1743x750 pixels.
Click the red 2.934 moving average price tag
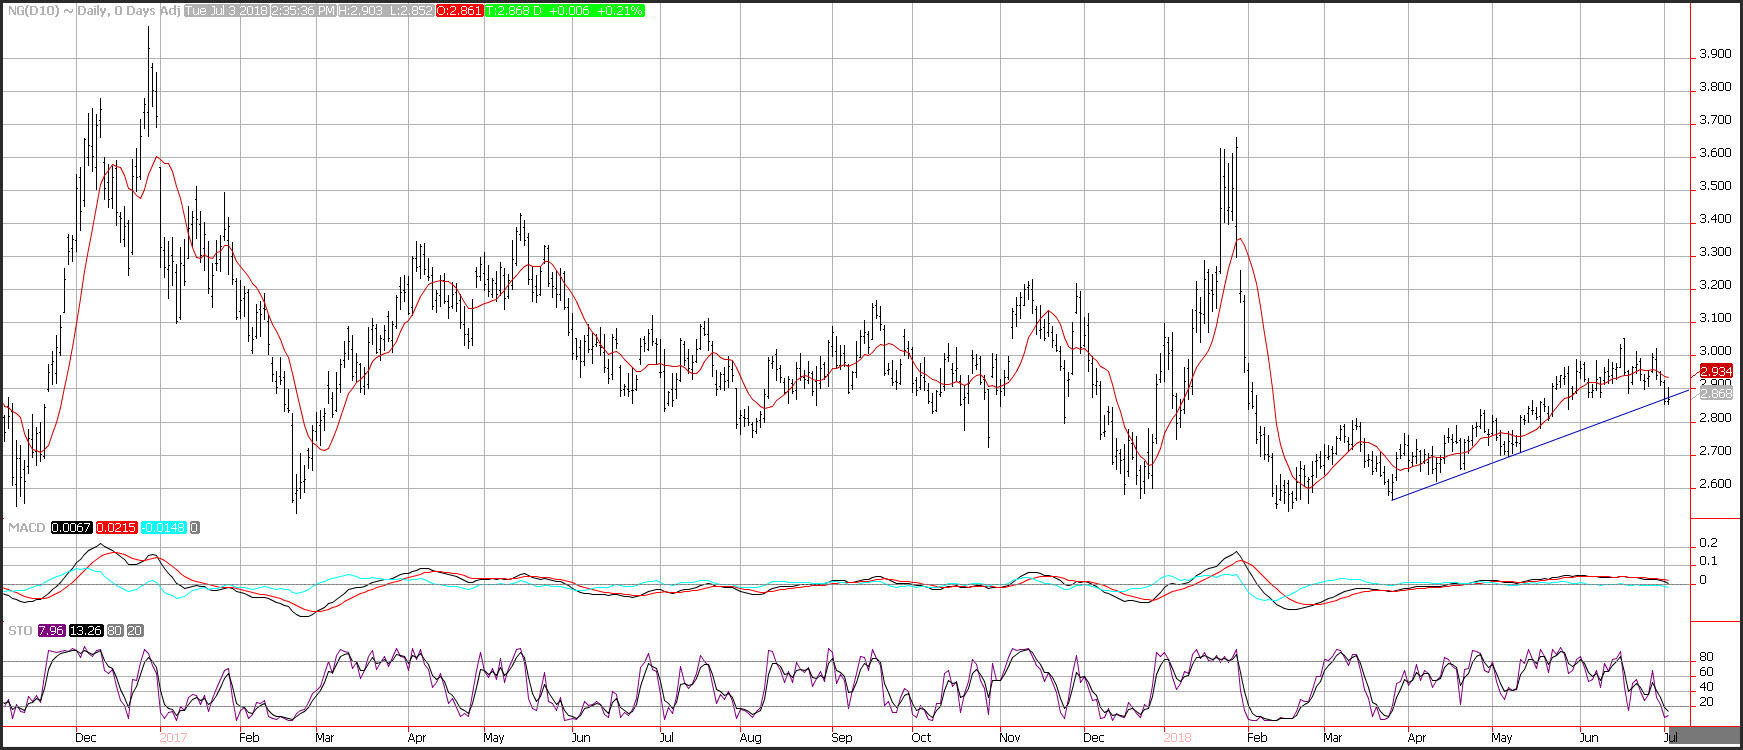point(1716,371)
